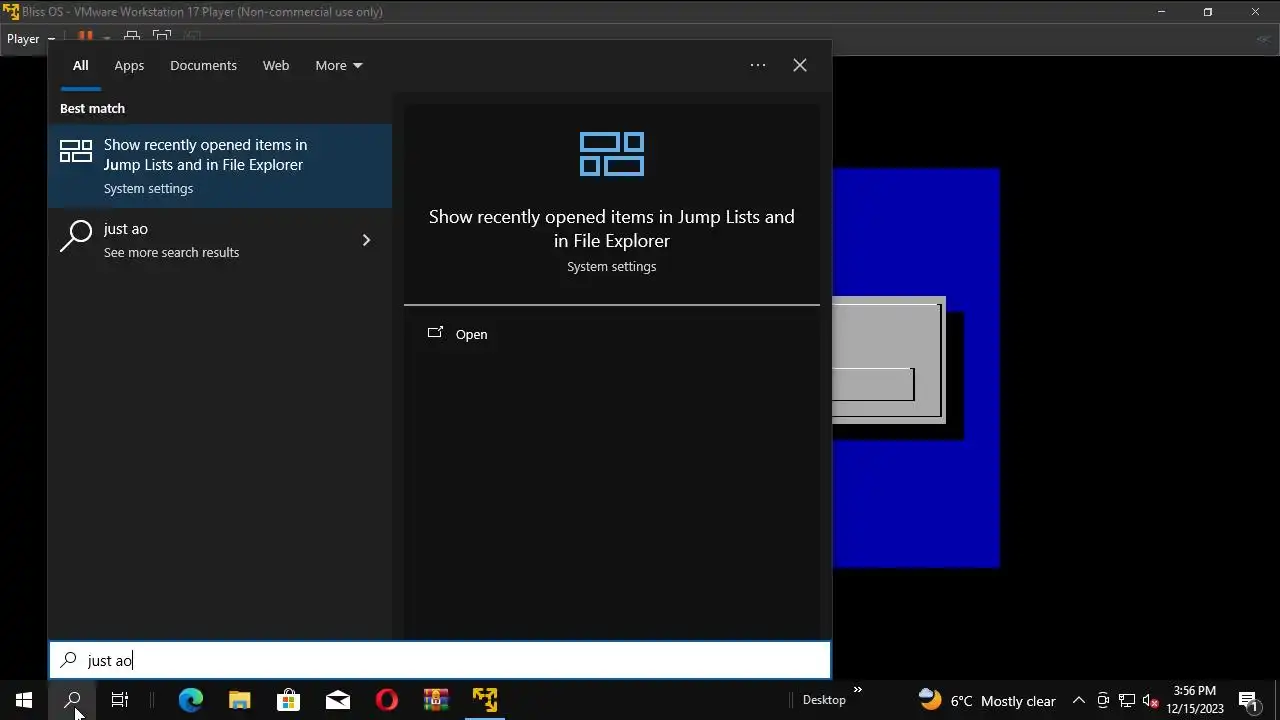Open the Player menu in VMware
This screenshot has height=720, width=1280.
[29, 39]
